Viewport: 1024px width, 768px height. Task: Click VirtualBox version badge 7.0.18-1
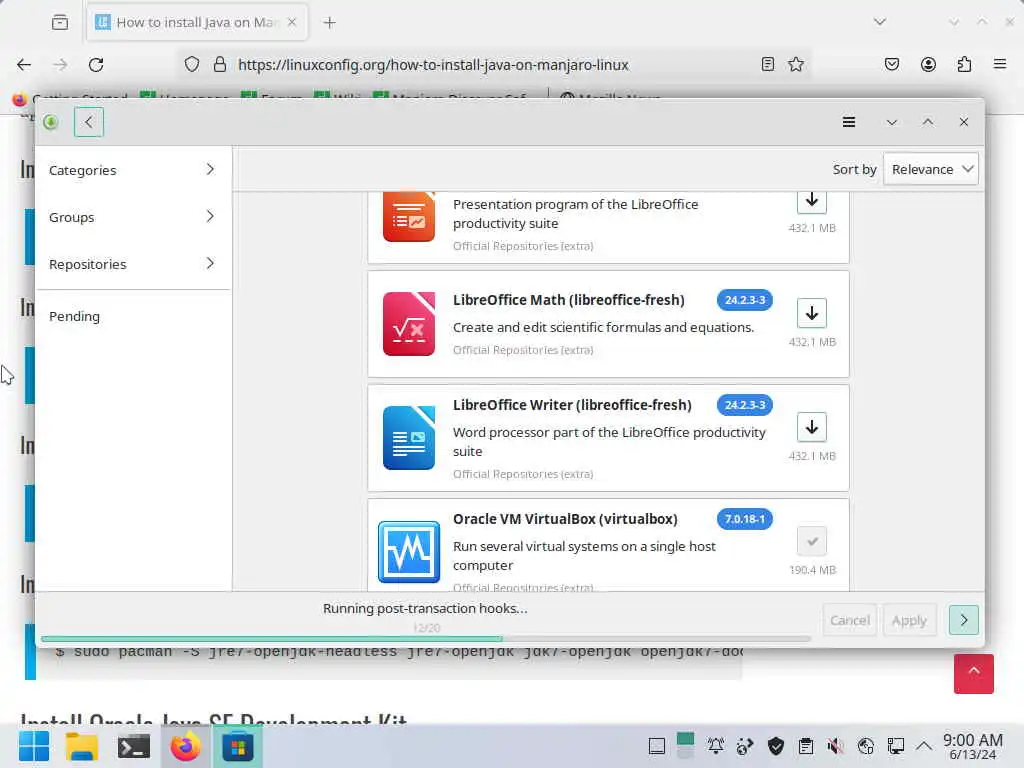click(744, 519)
